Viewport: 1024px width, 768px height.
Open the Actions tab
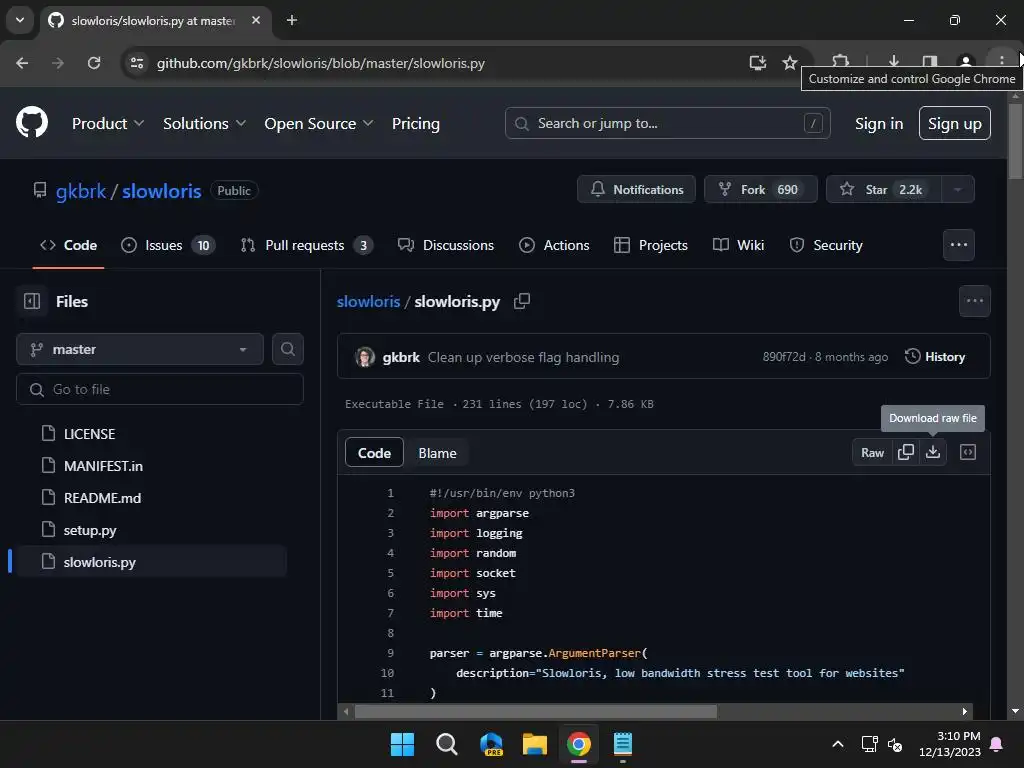pyautogui.click(x=554, y=245)
